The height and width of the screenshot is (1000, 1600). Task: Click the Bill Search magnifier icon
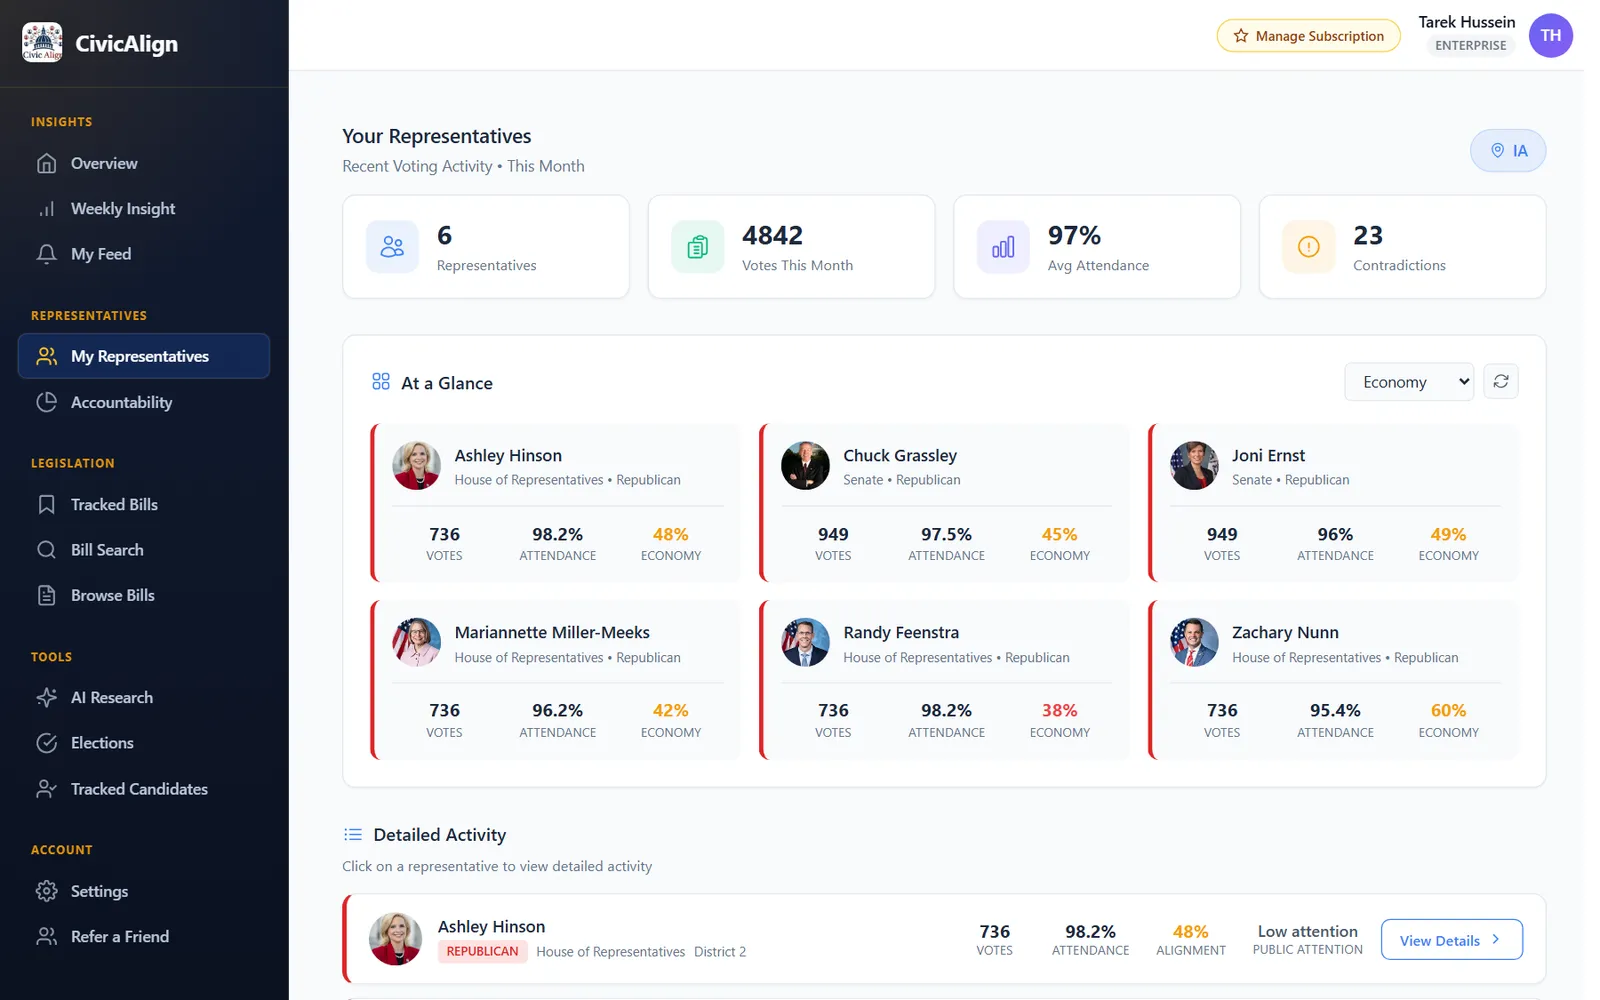(47, 550)
